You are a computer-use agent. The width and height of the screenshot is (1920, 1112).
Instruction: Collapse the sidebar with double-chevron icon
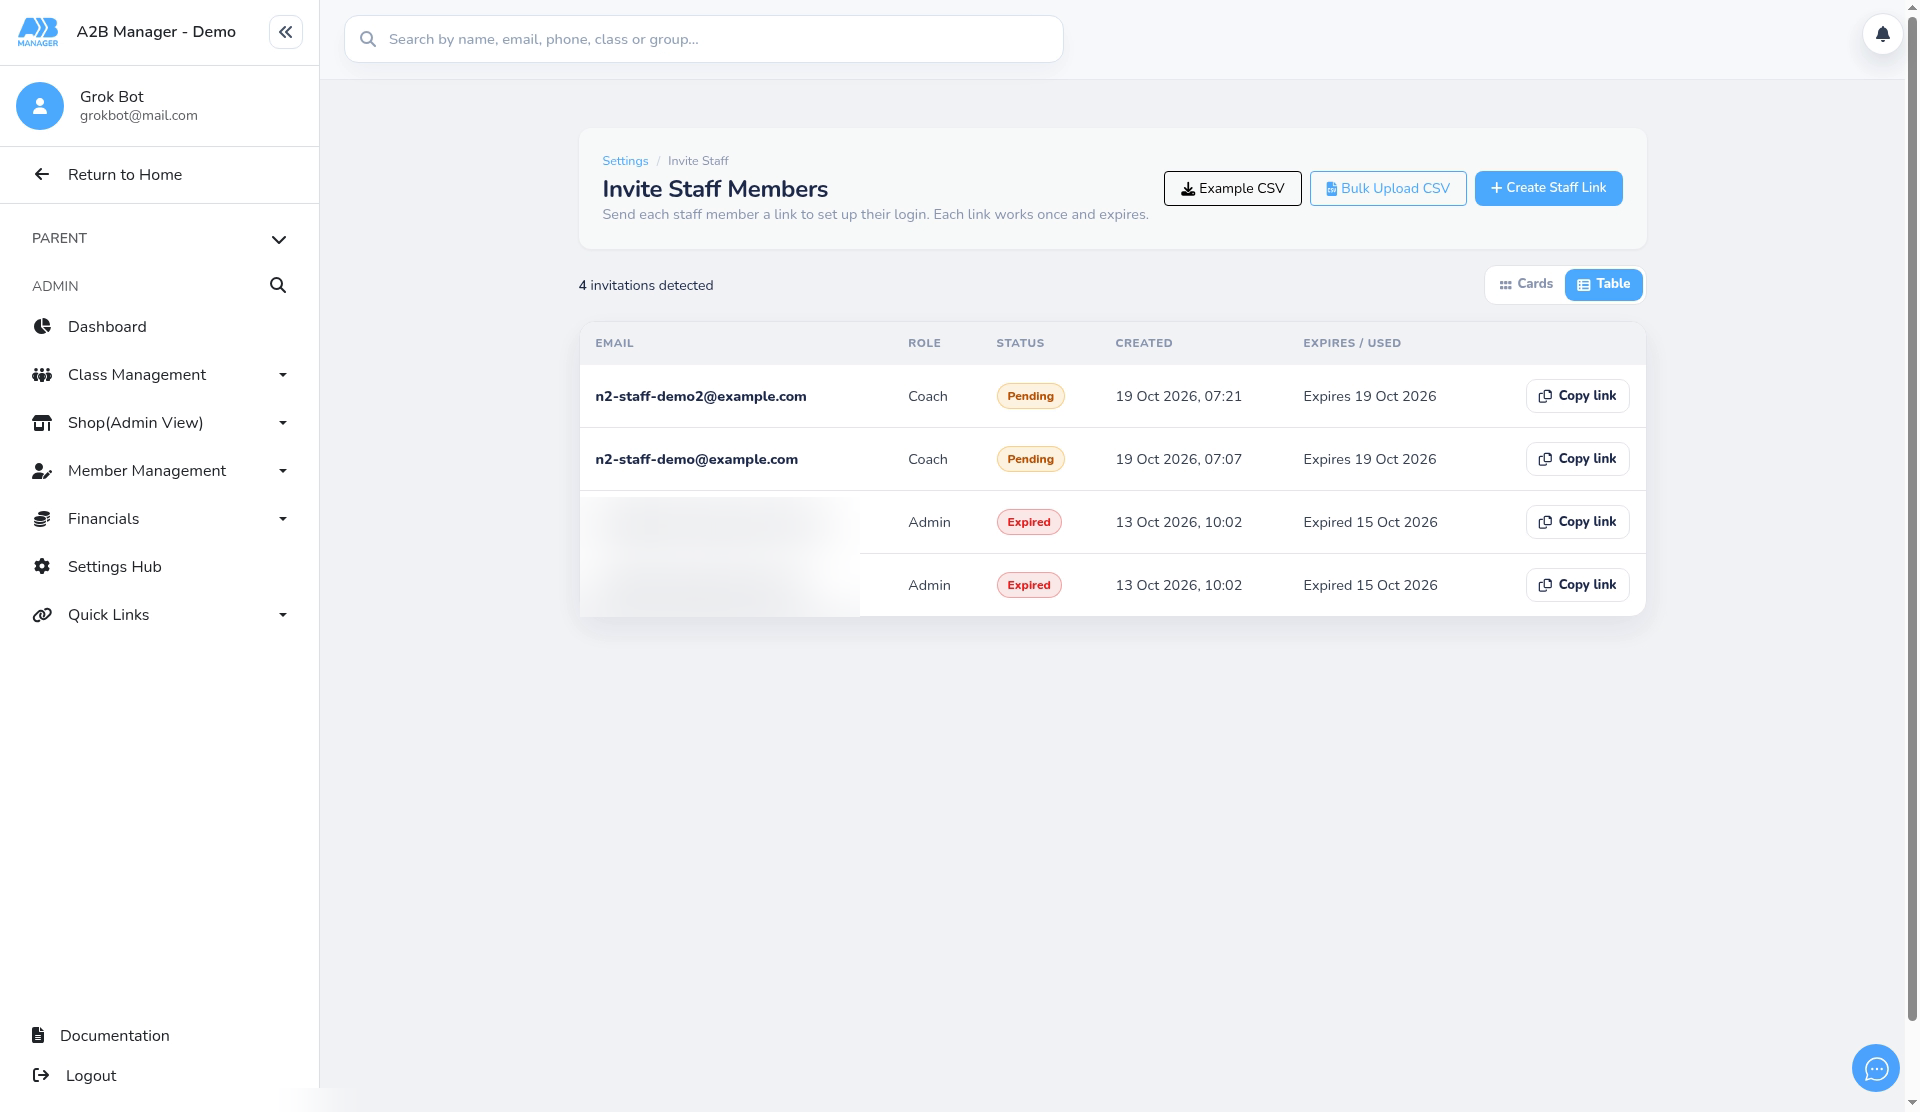(285, 32)
